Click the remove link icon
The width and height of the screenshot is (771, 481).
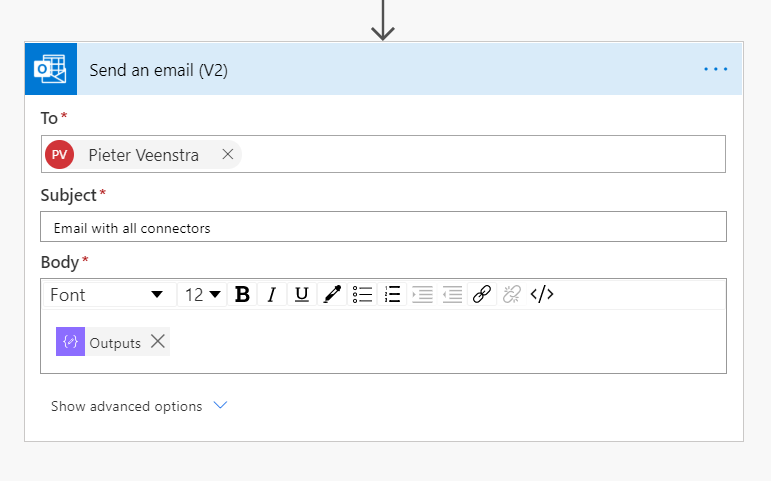tap(512, 295)
